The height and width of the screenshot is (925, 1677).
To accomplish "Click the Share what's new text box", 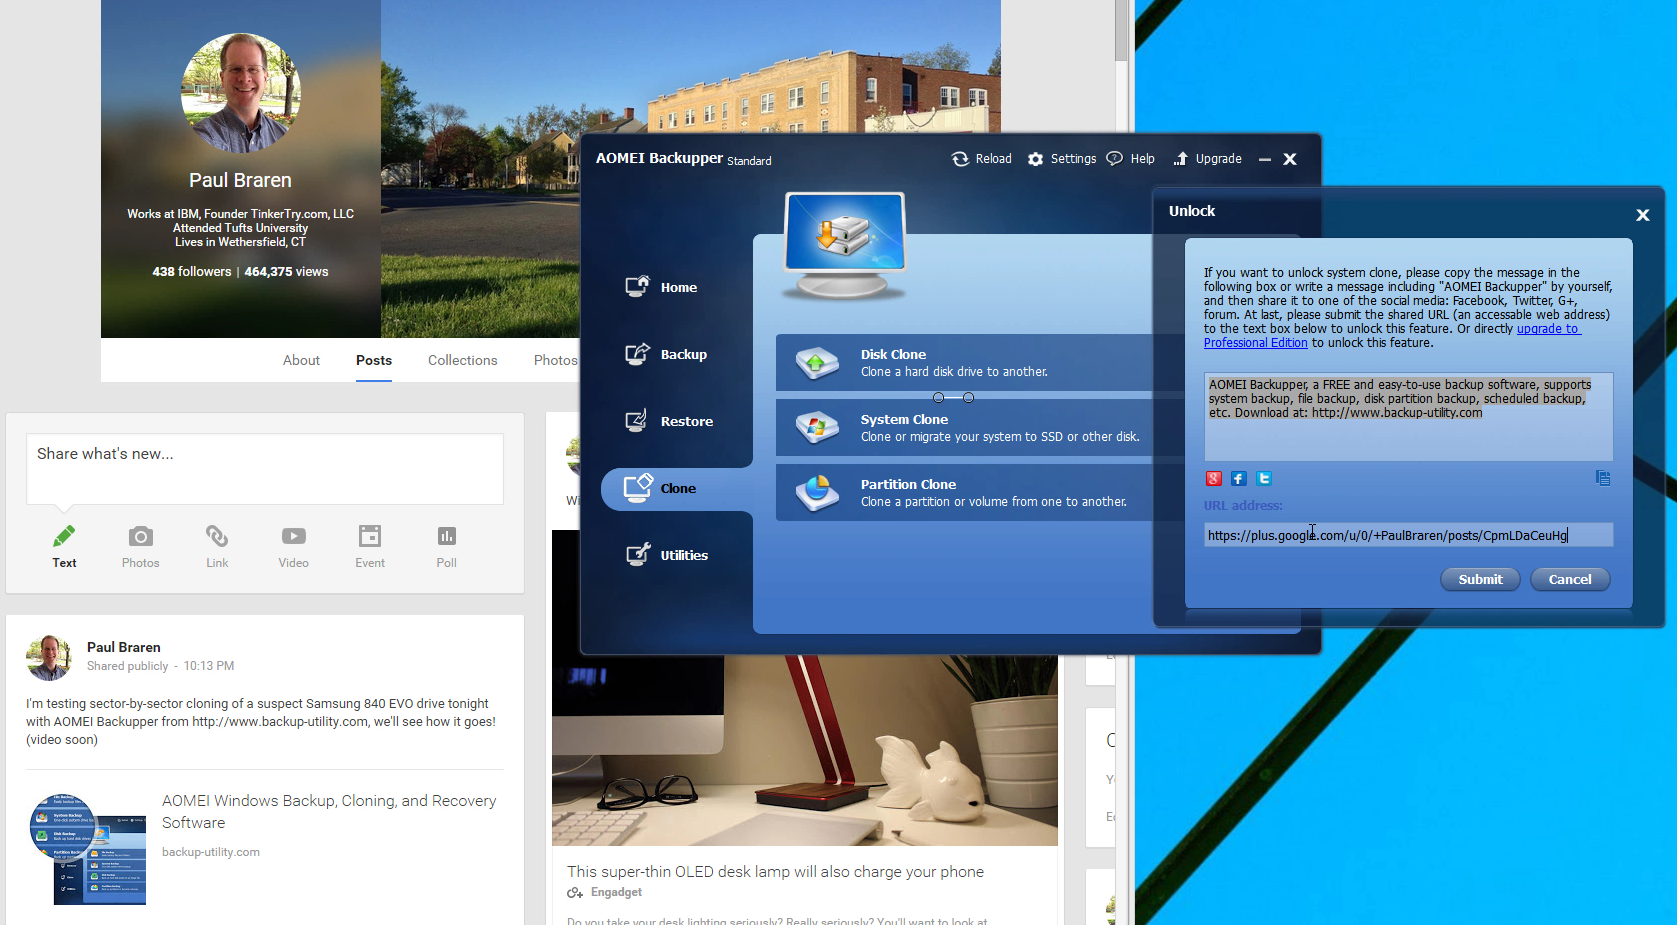I will [x=265, y=469].
